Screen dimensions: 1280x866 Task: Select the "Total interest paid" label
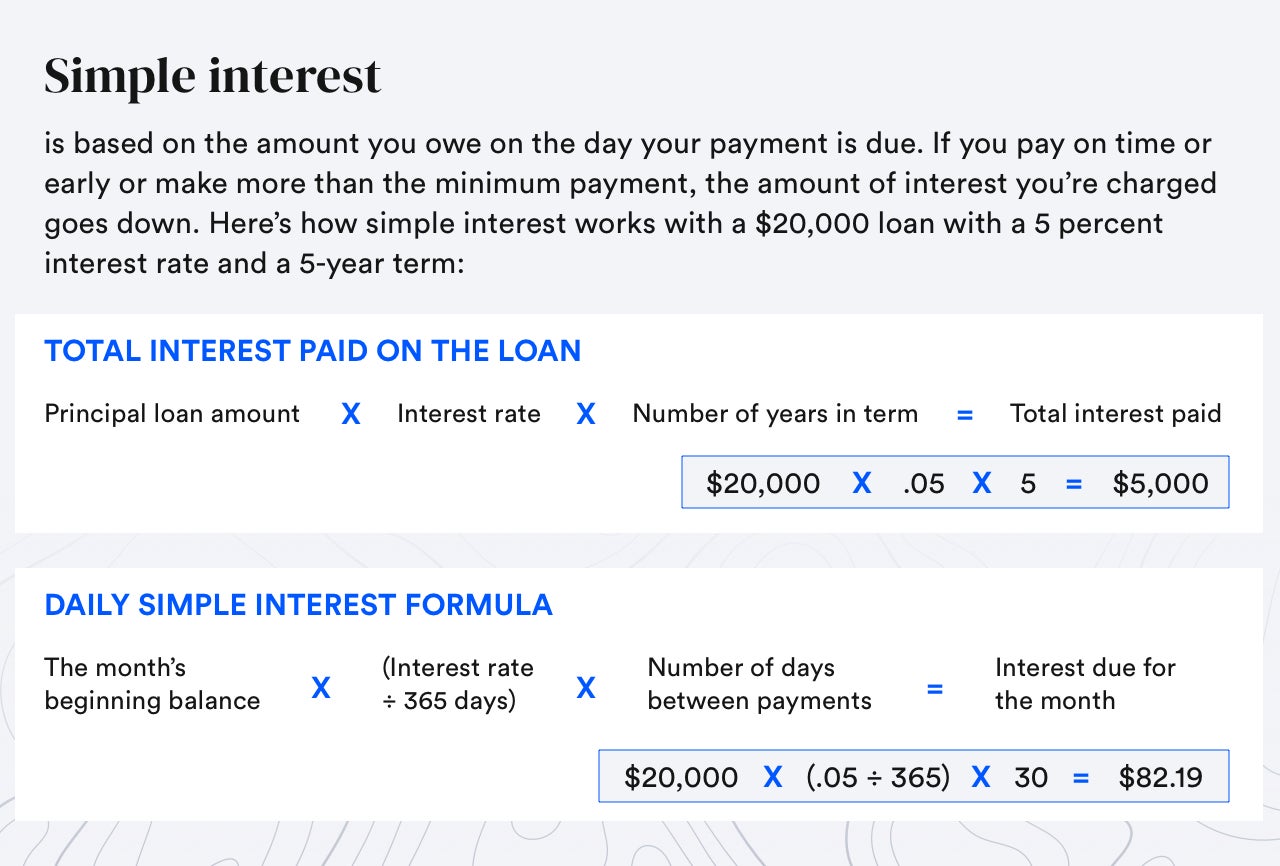coord(1115,414)
